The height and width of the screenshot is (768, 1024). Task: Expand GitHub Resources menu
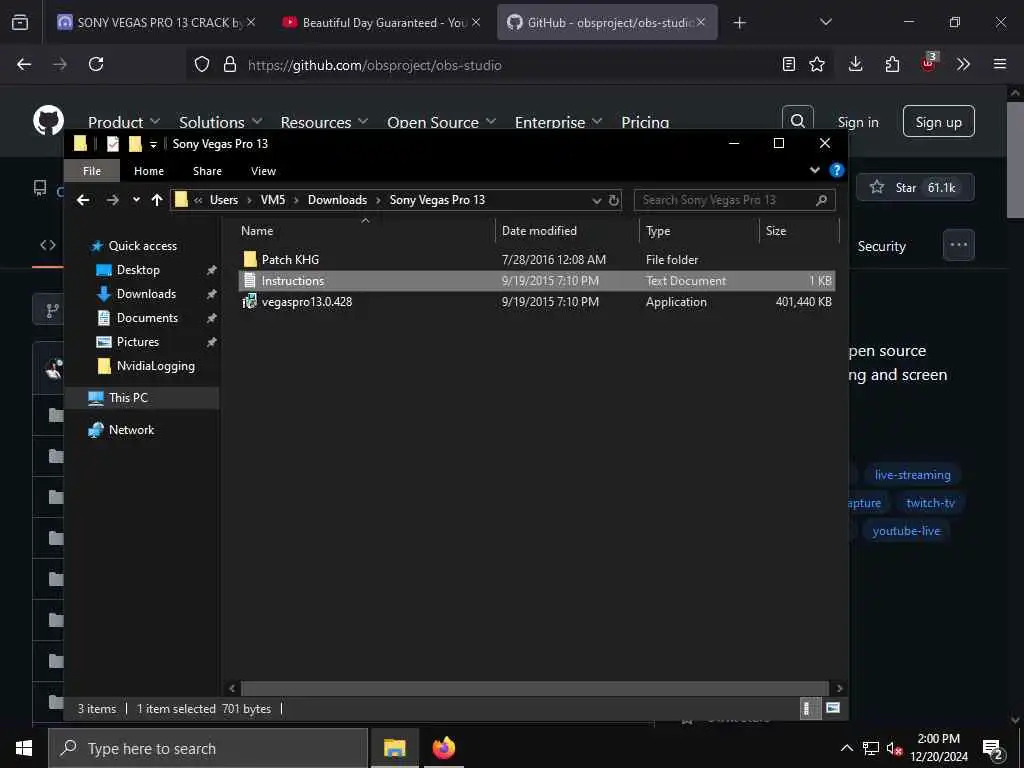324,122
